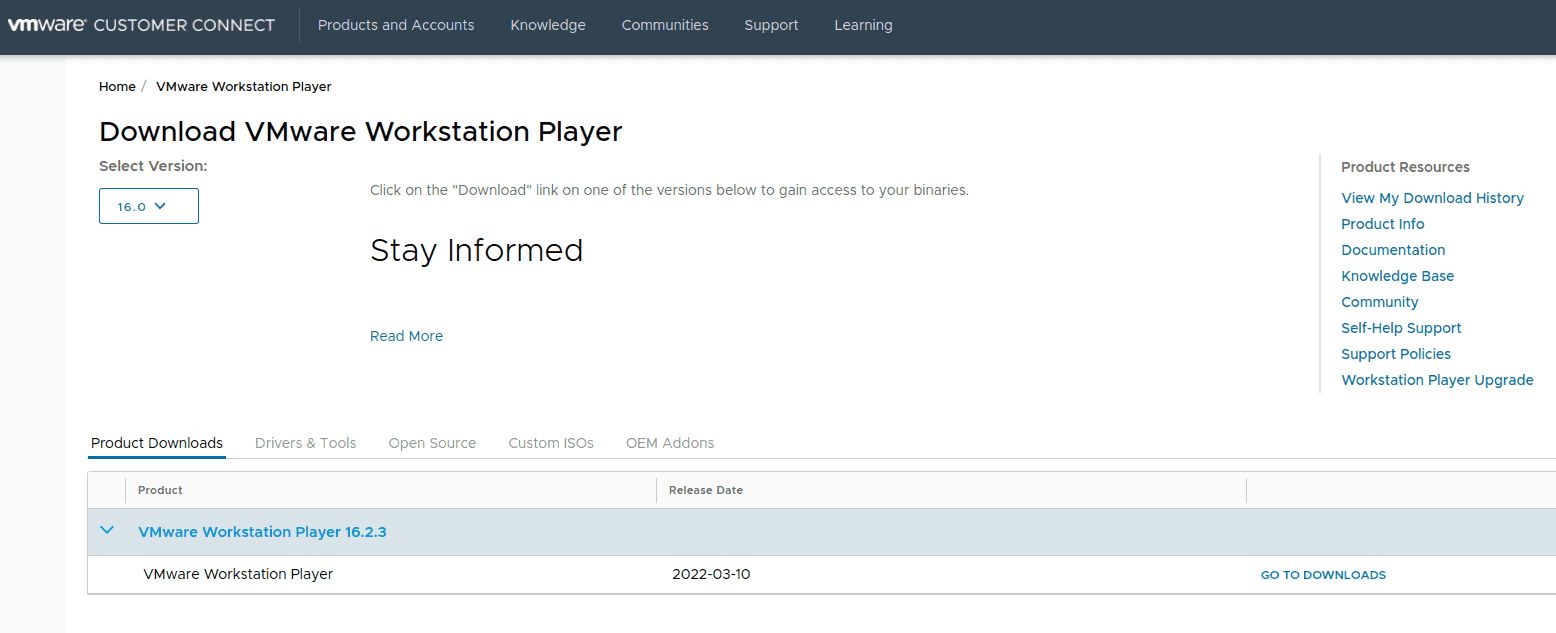Click the Download VMware Workstation Player heading

click(x=361, y=132)
